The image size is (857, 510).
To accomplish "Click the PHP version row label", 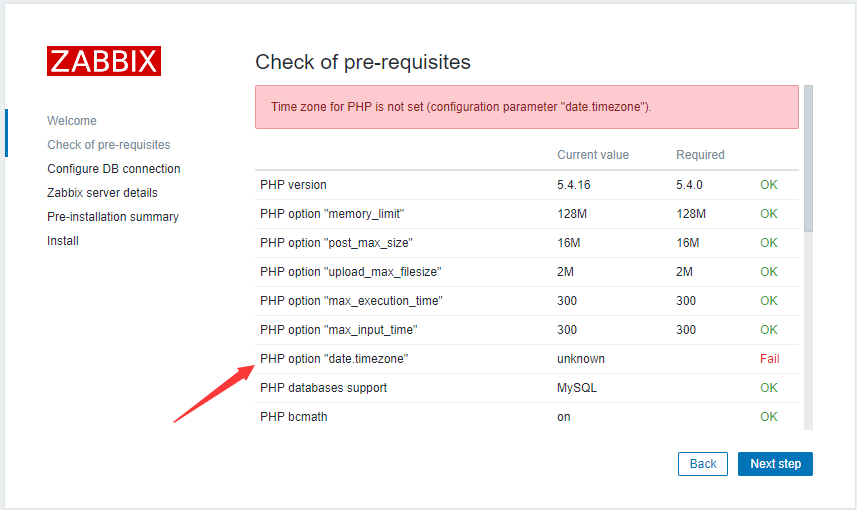I will coord(293,185).
